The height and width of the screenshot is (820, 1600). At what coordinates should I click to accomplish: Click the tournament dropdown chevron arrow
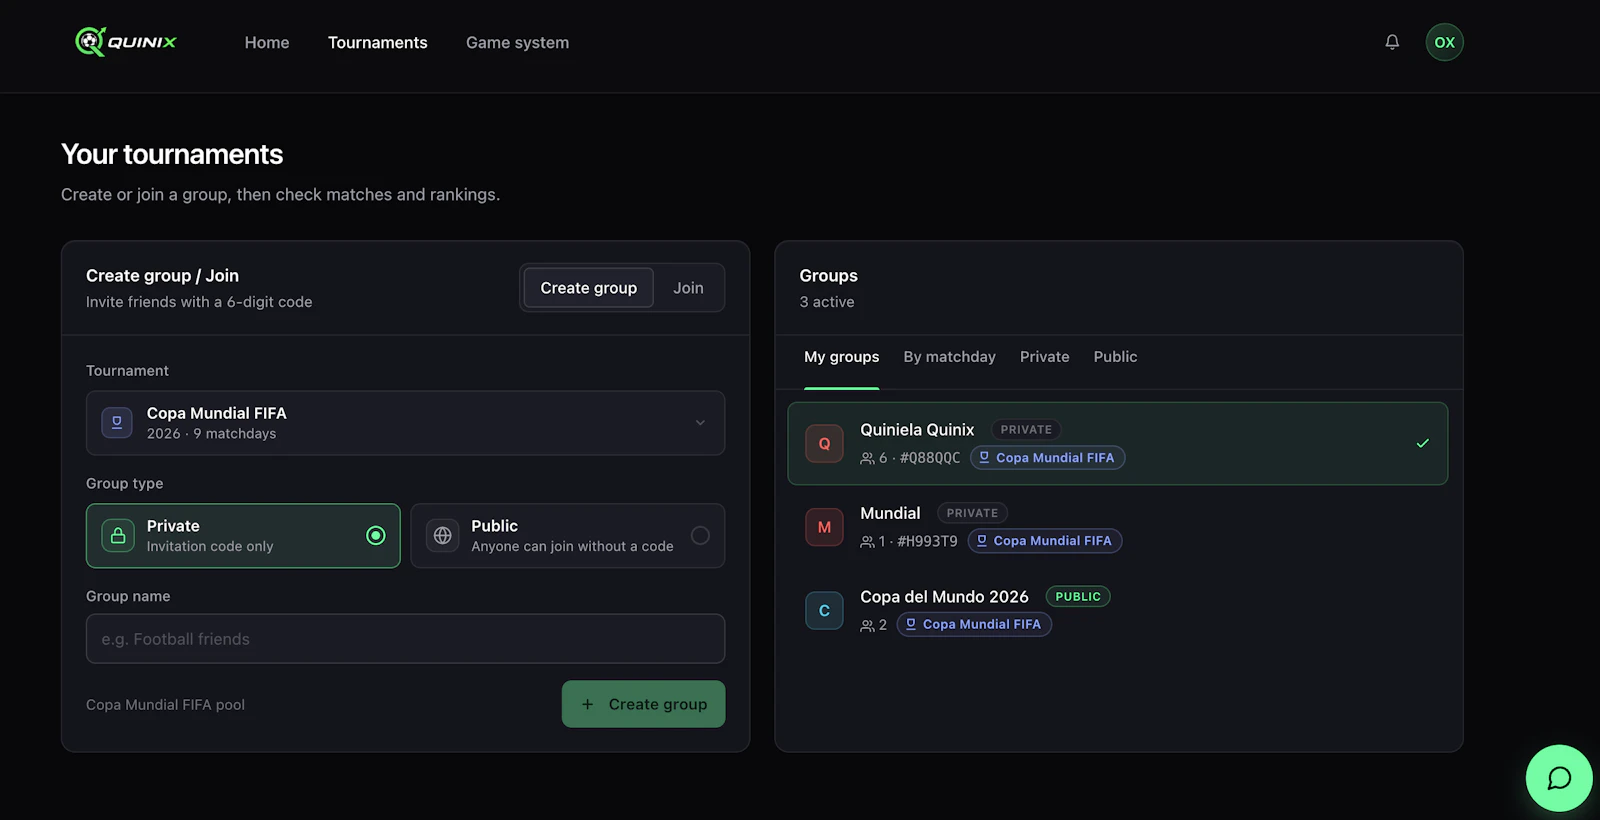700,423
